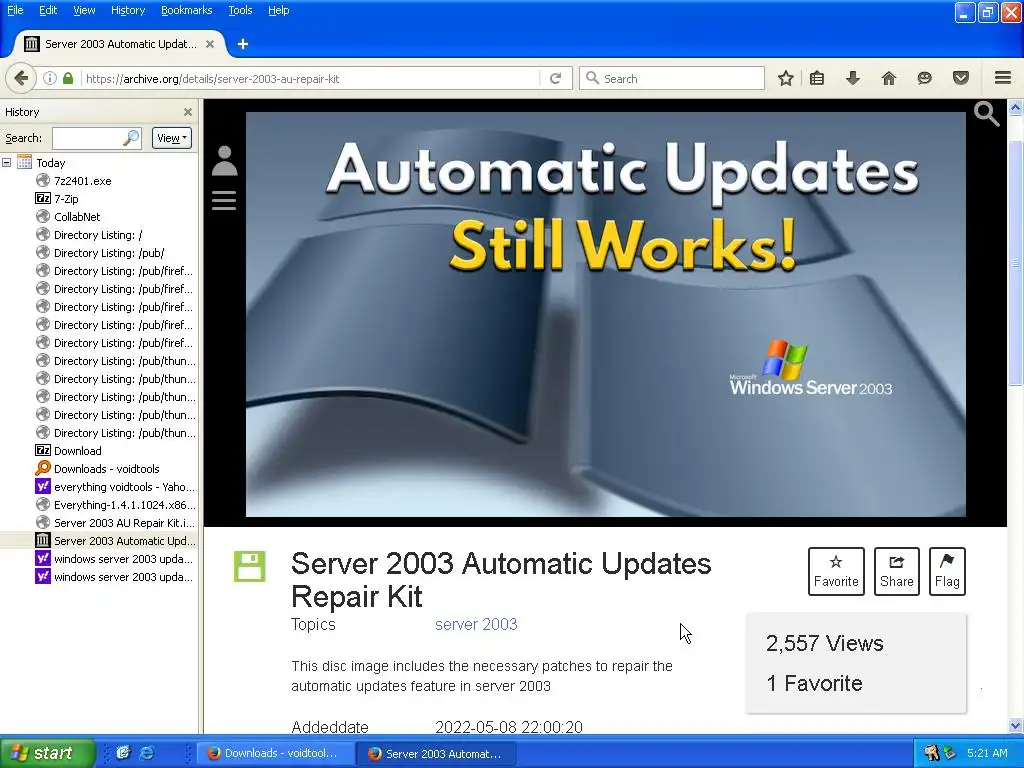Click the security keys tray icon

click(x=931, y=753)
